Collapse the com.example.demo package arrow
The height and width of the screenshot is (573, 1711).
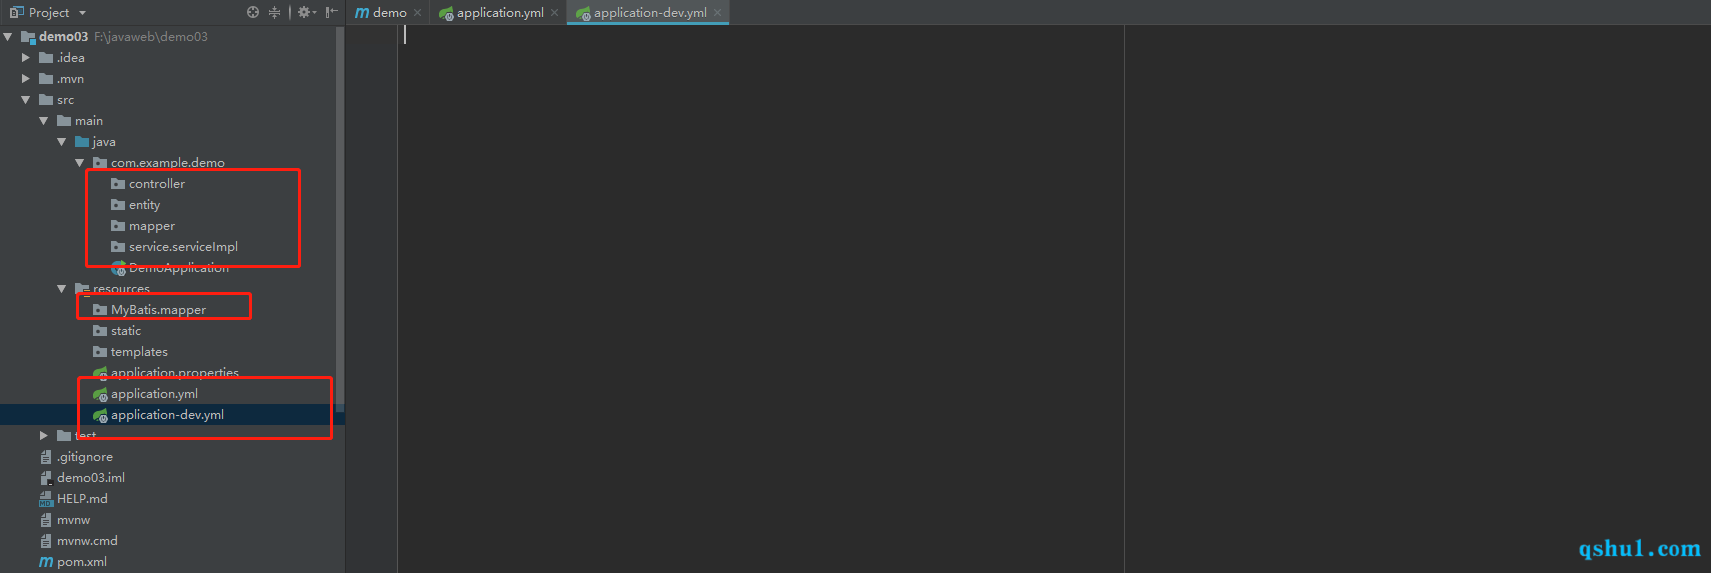(80, 163)
